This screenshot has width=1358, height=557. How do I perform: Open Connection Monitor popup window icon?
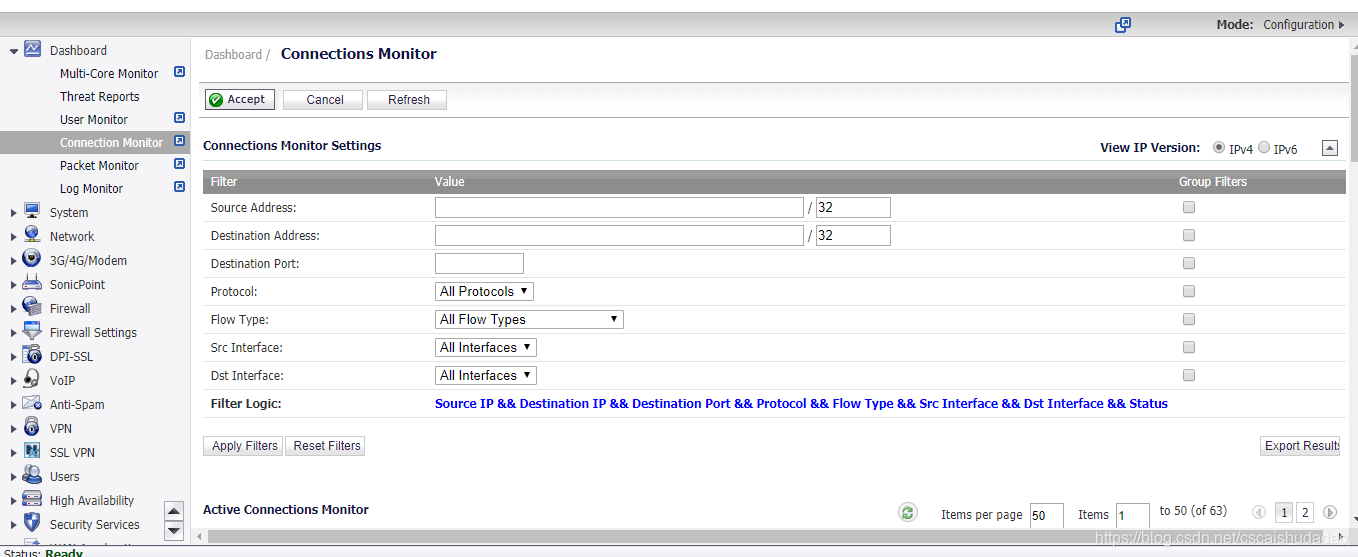point(180,141)
